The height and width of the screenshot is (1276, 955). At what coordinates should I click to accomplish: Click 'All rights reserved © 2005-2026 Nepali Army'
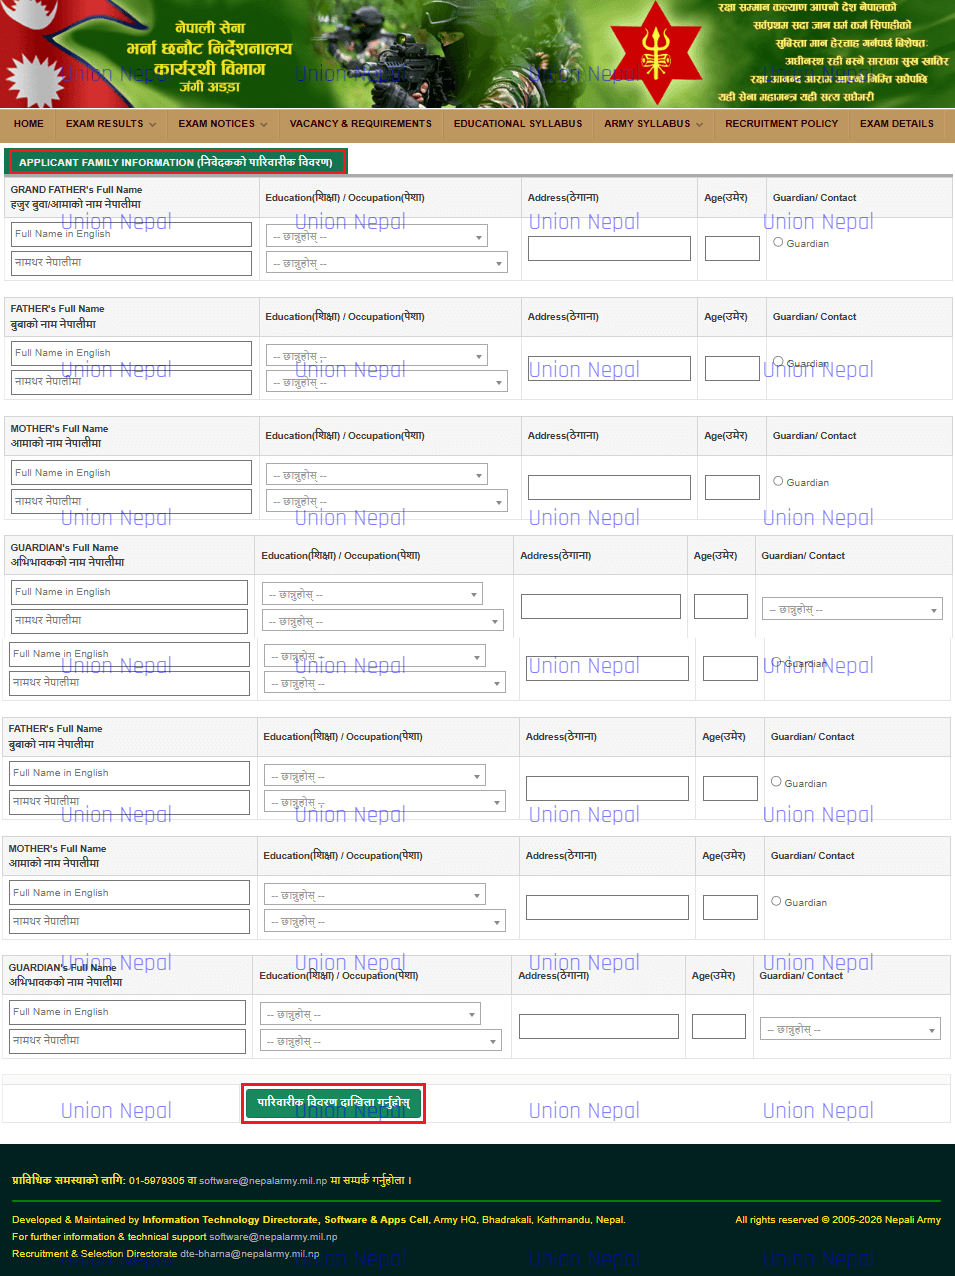838,1219
